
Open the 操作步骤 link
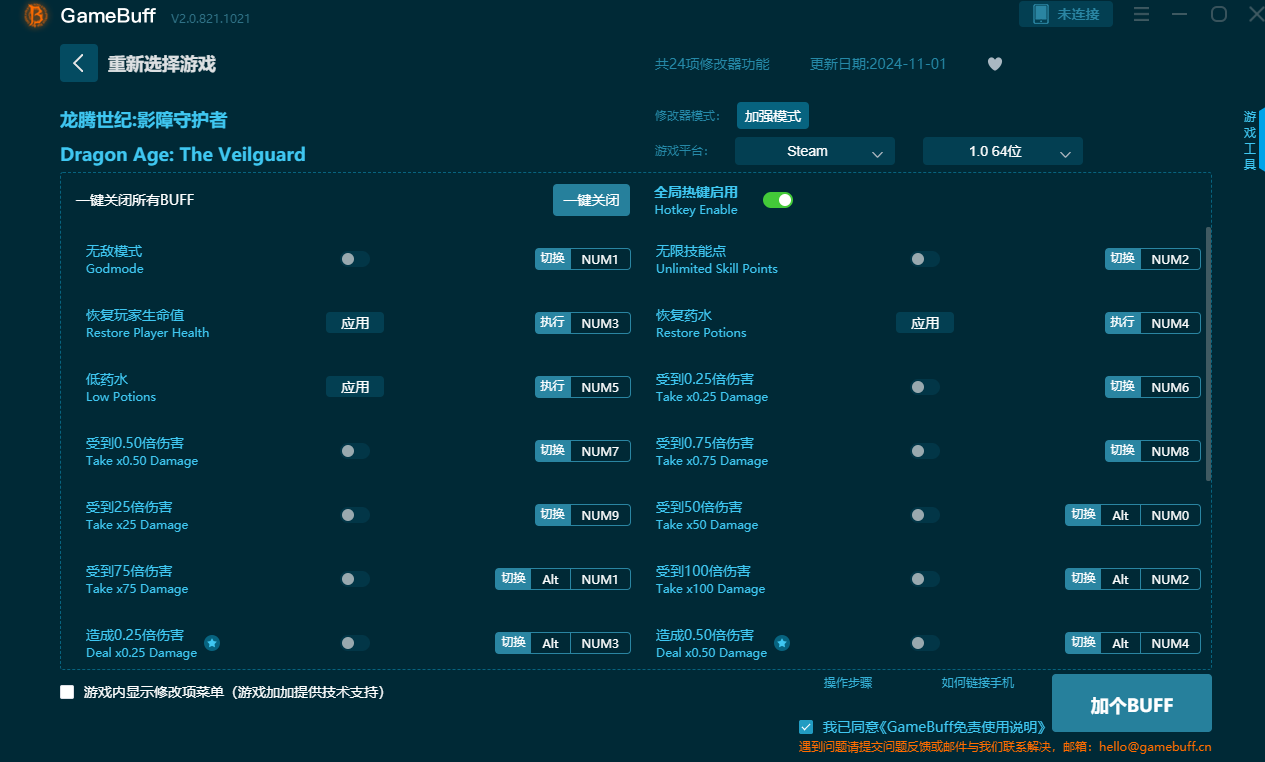(x=848, y=683)
